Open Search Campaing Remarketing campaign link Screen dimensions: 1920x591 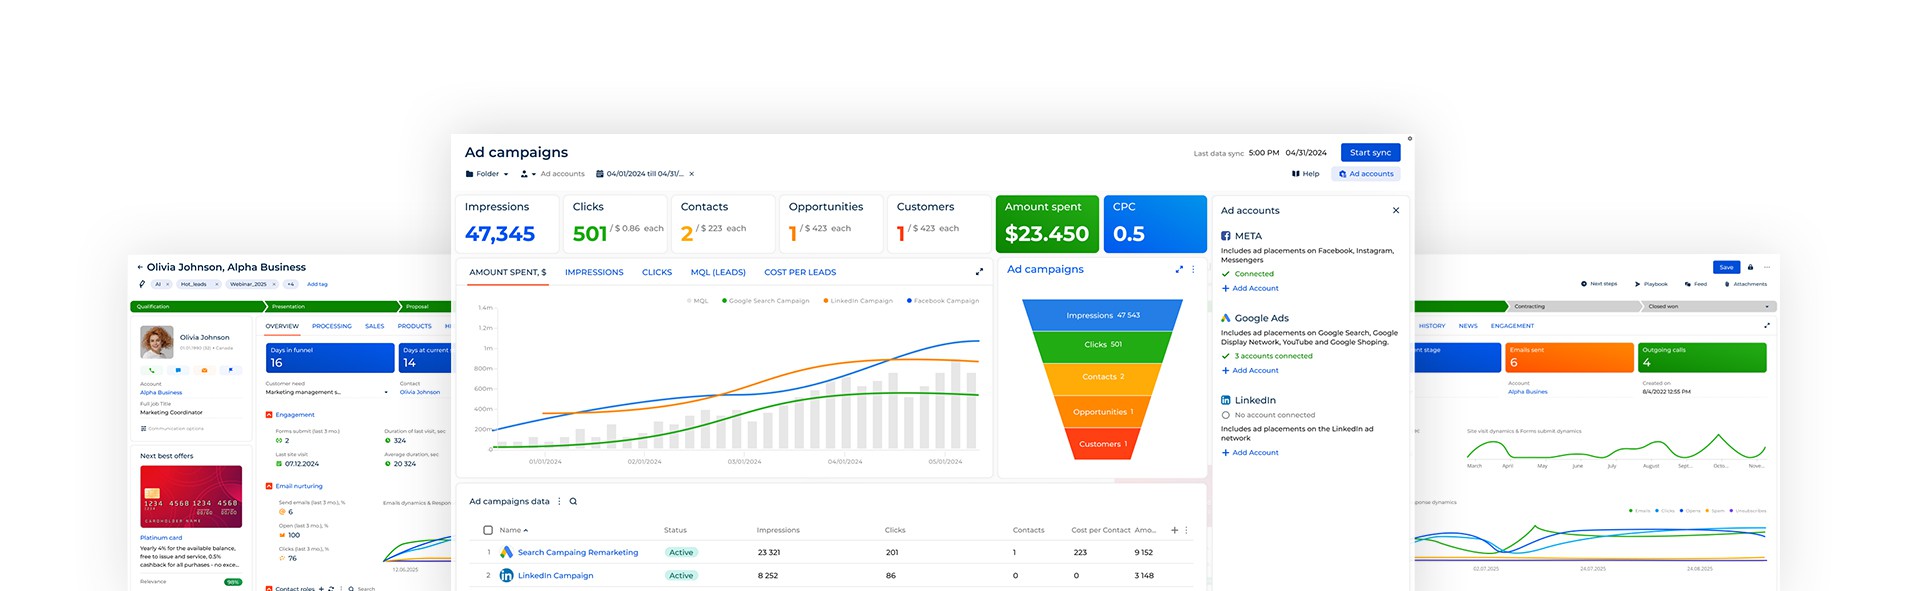(x=578, y=552)
